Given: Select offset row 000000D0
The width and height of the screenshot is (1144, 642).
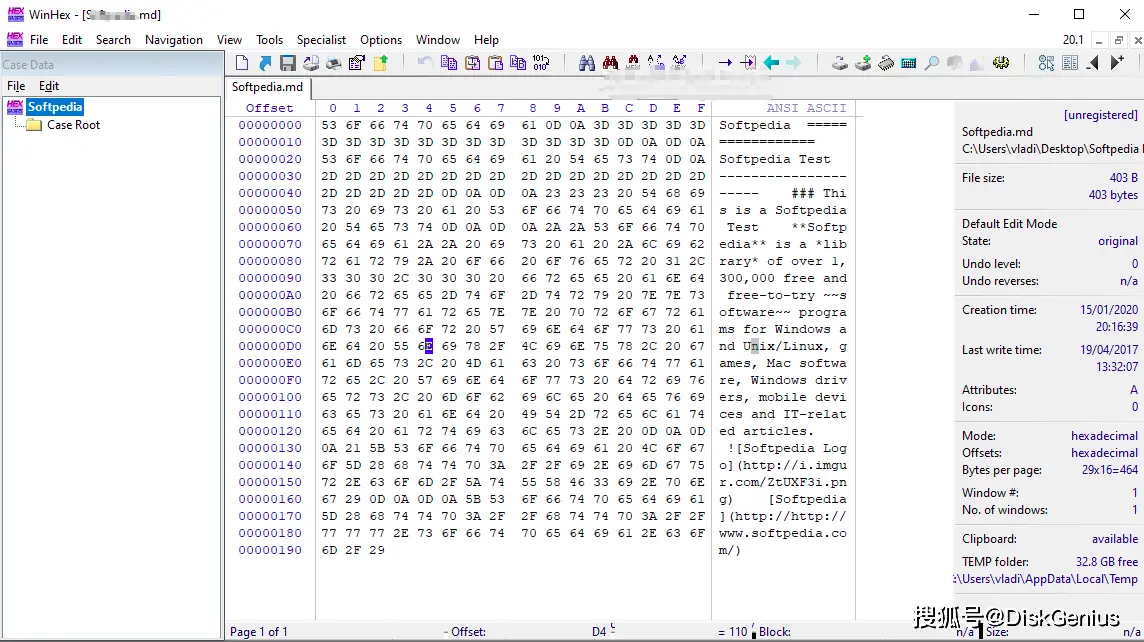Looking at the screenshot, I should pyautogui.click(x=269, y=347).
